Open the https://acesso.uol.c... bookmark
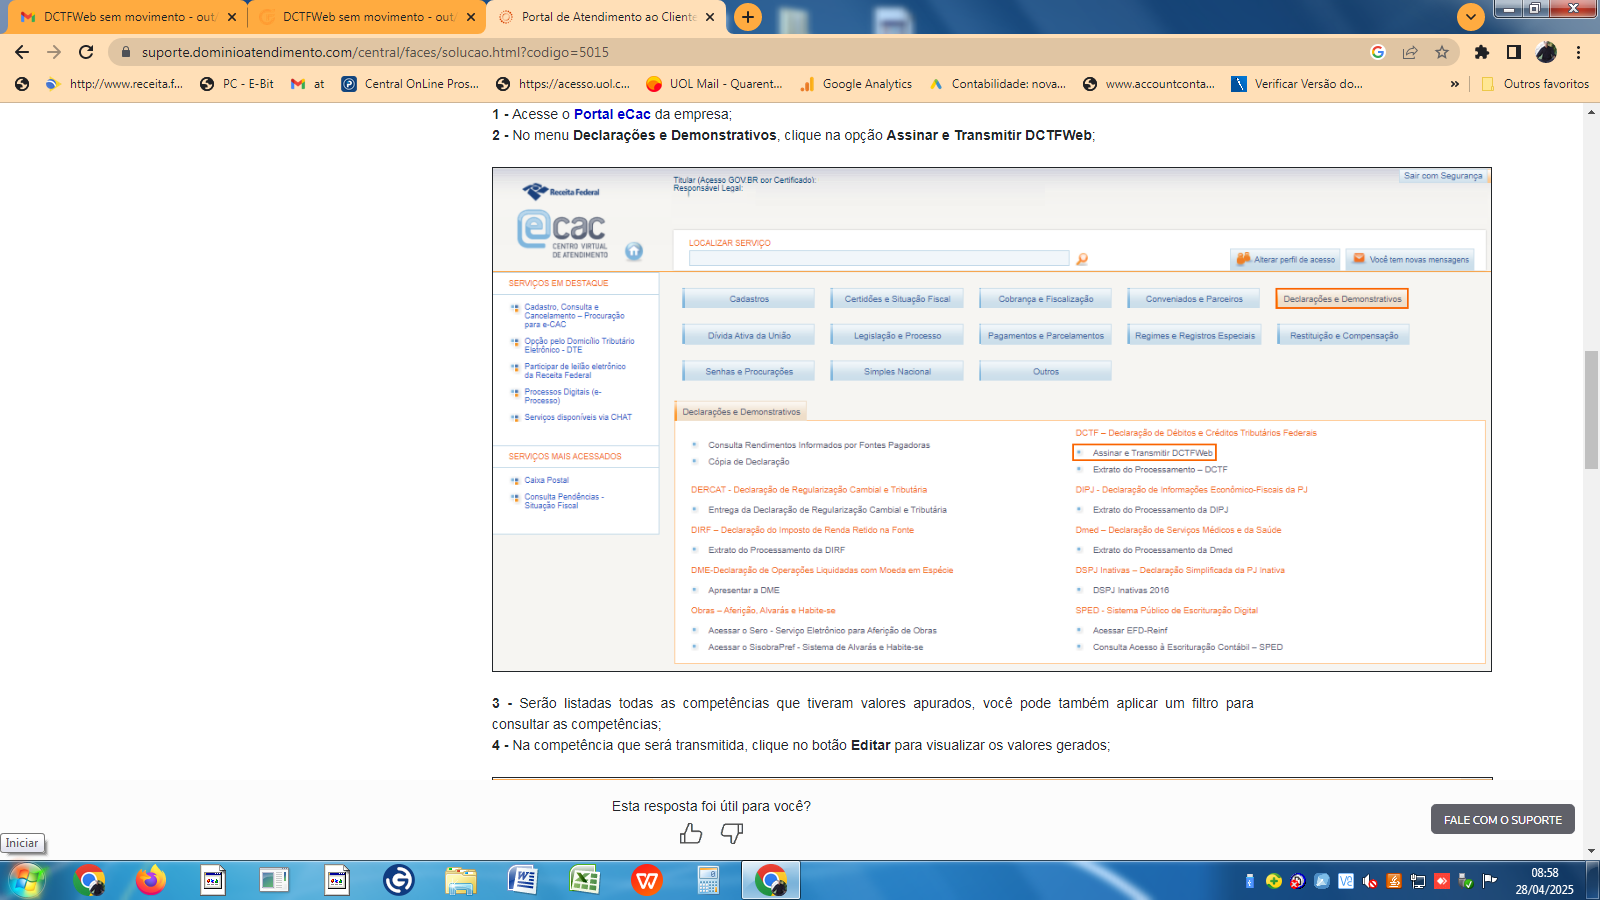1600x900 pixels. (x=563, y=84)
